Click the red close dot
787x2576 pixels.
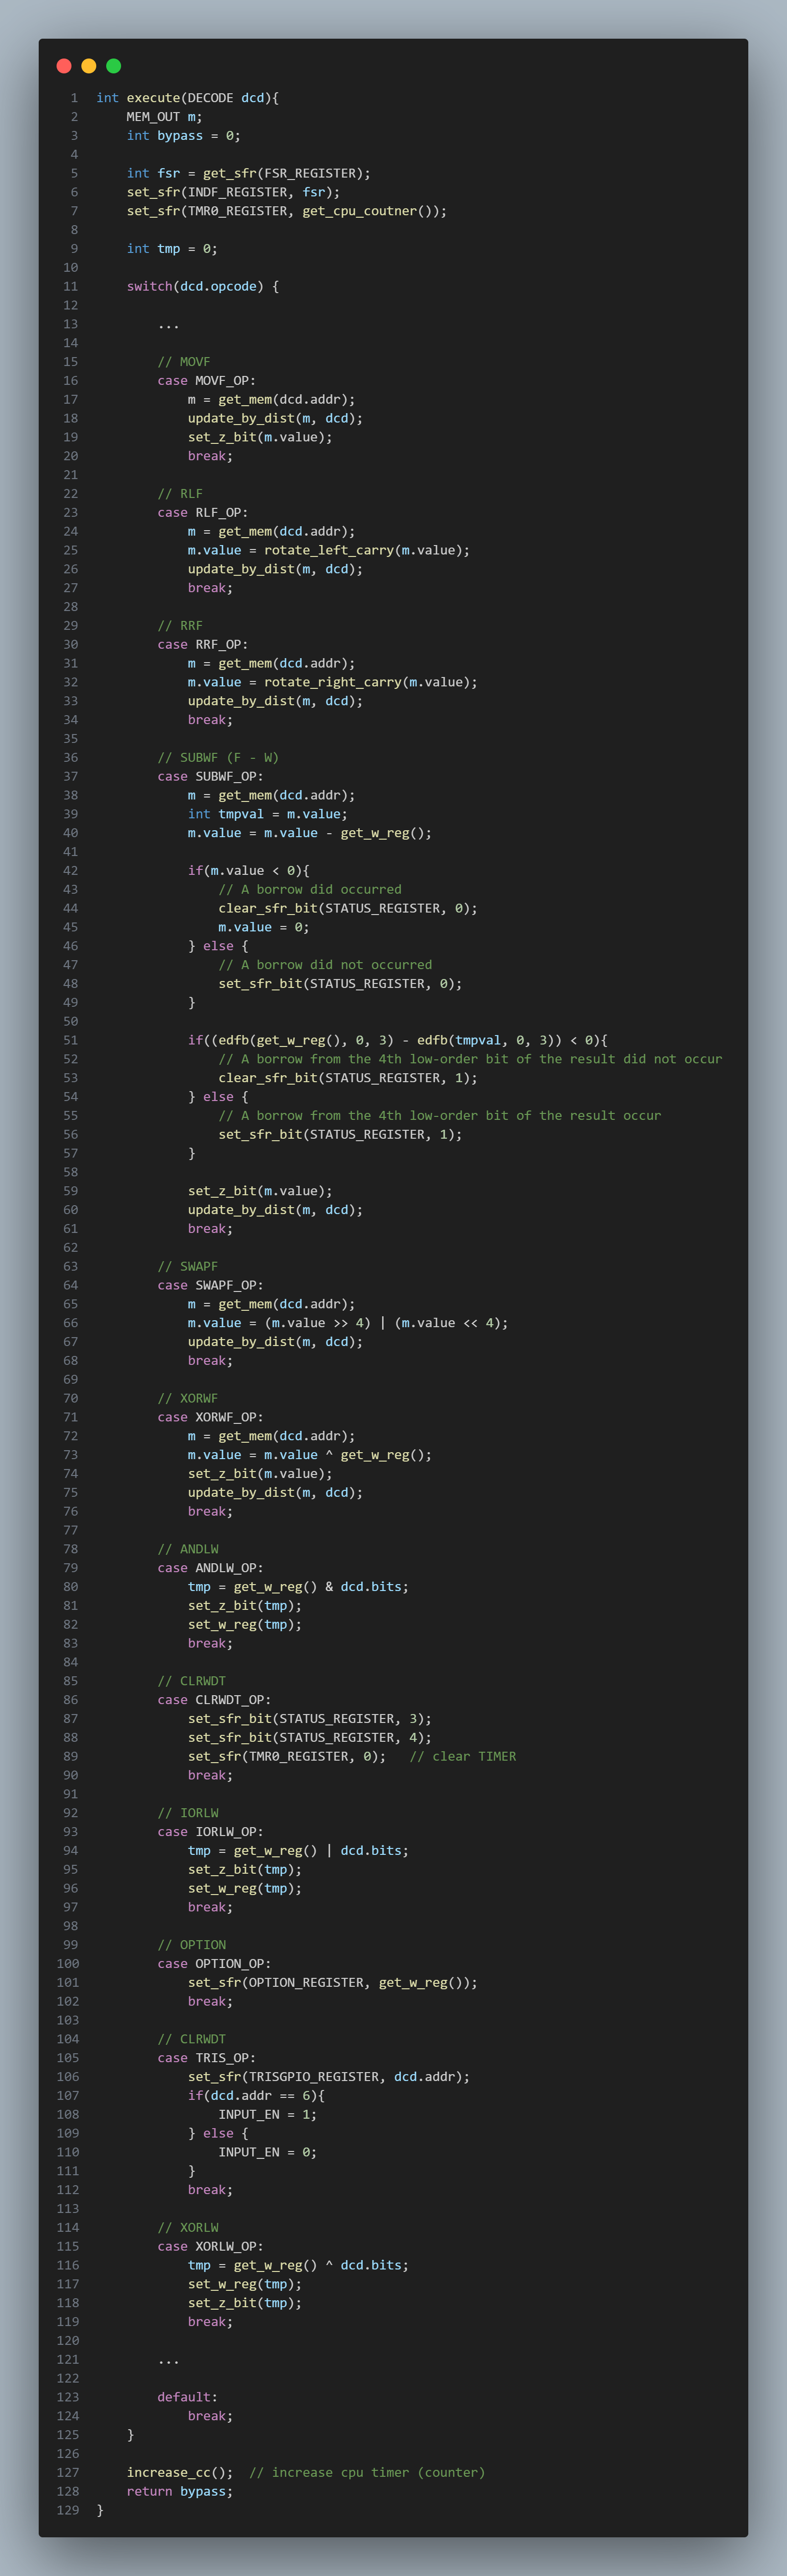coord(64,66)
